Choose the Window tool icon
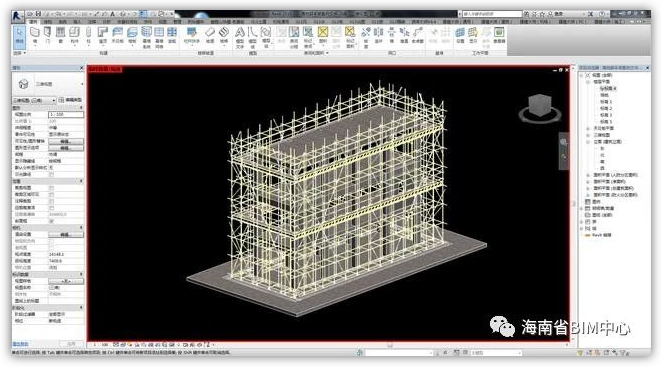Screen dimensions: 661x367 coord(60,35)
